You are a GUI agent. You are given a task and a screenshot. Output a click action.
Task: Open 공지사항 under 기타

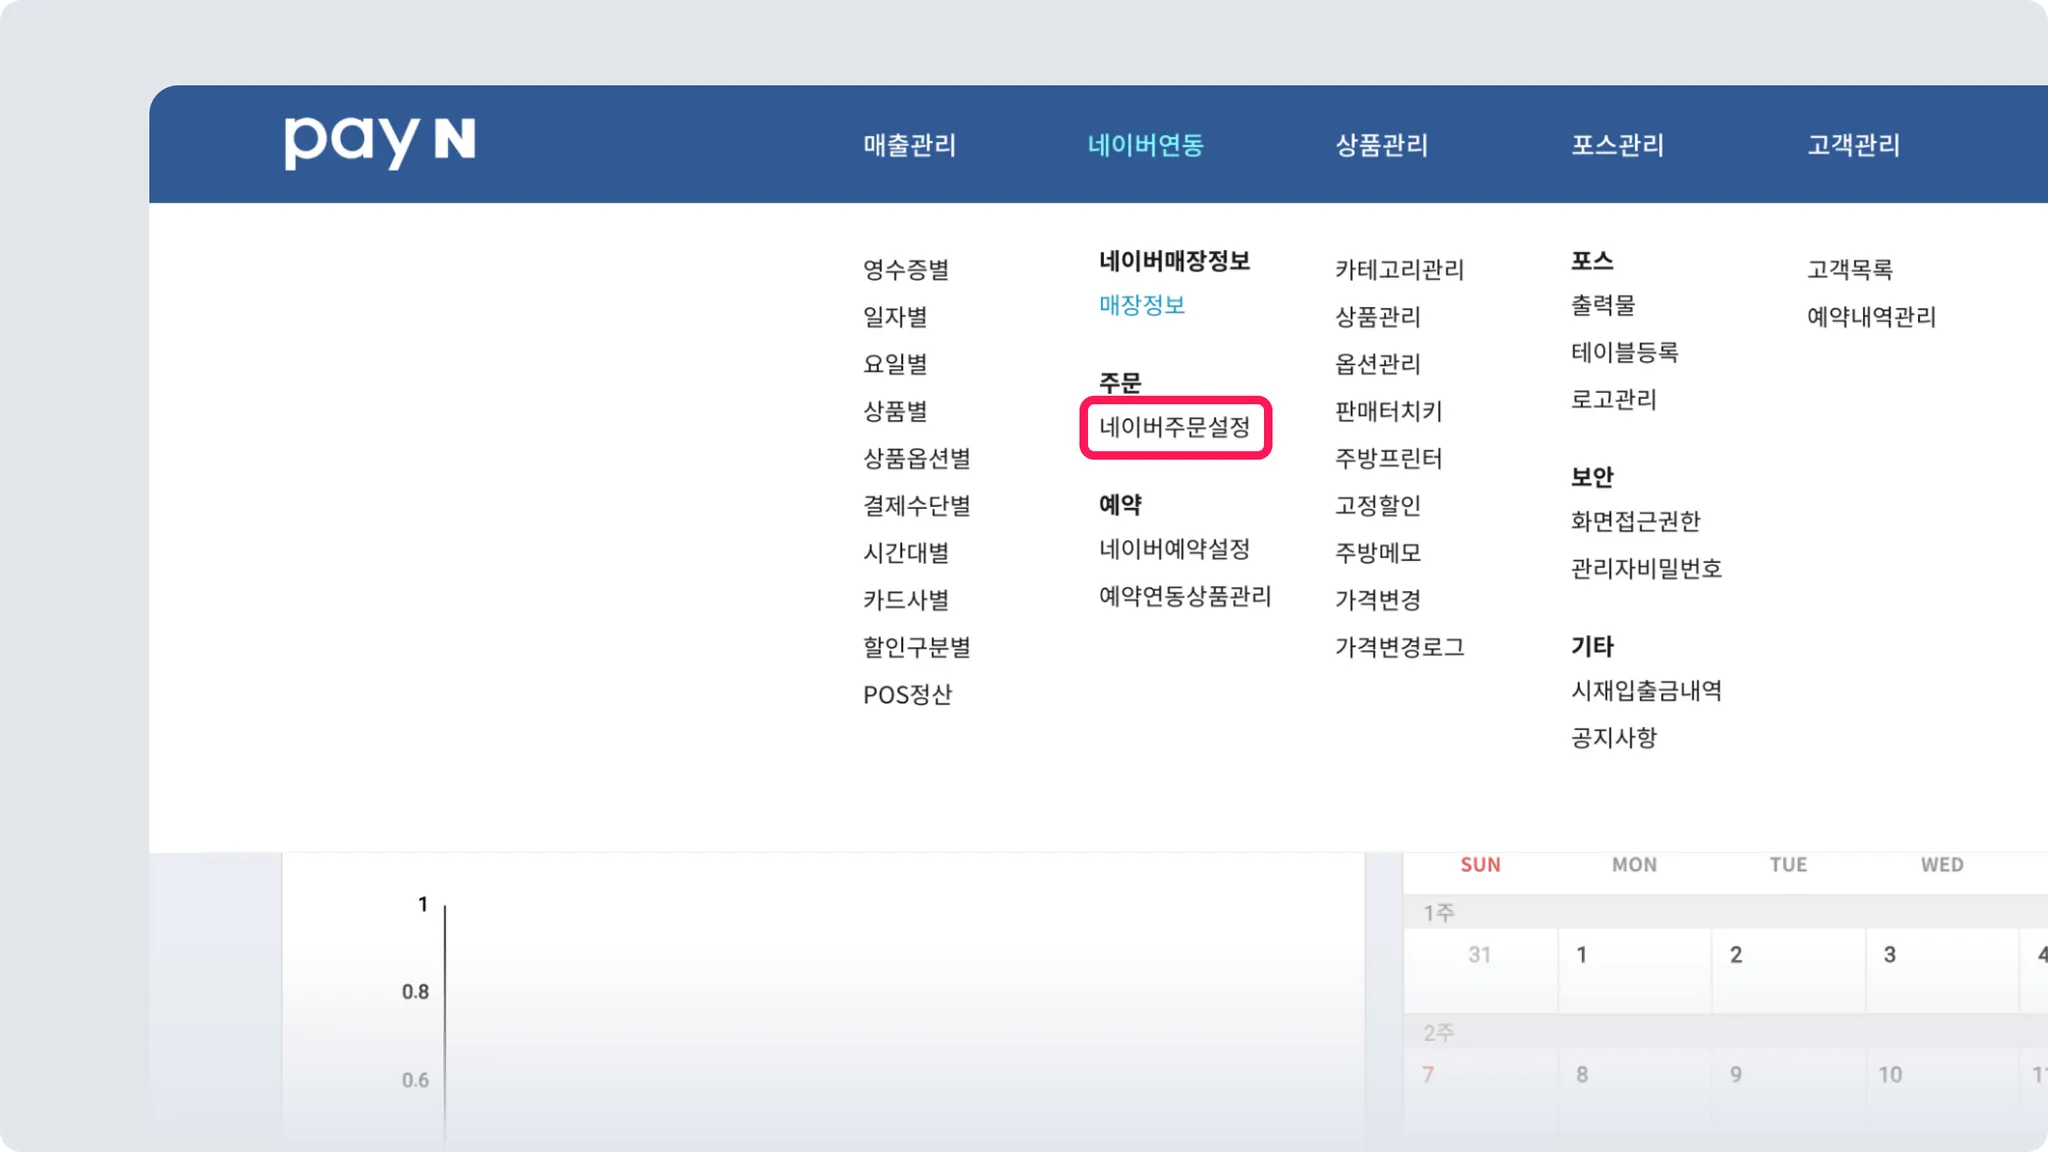point(1613,738)
